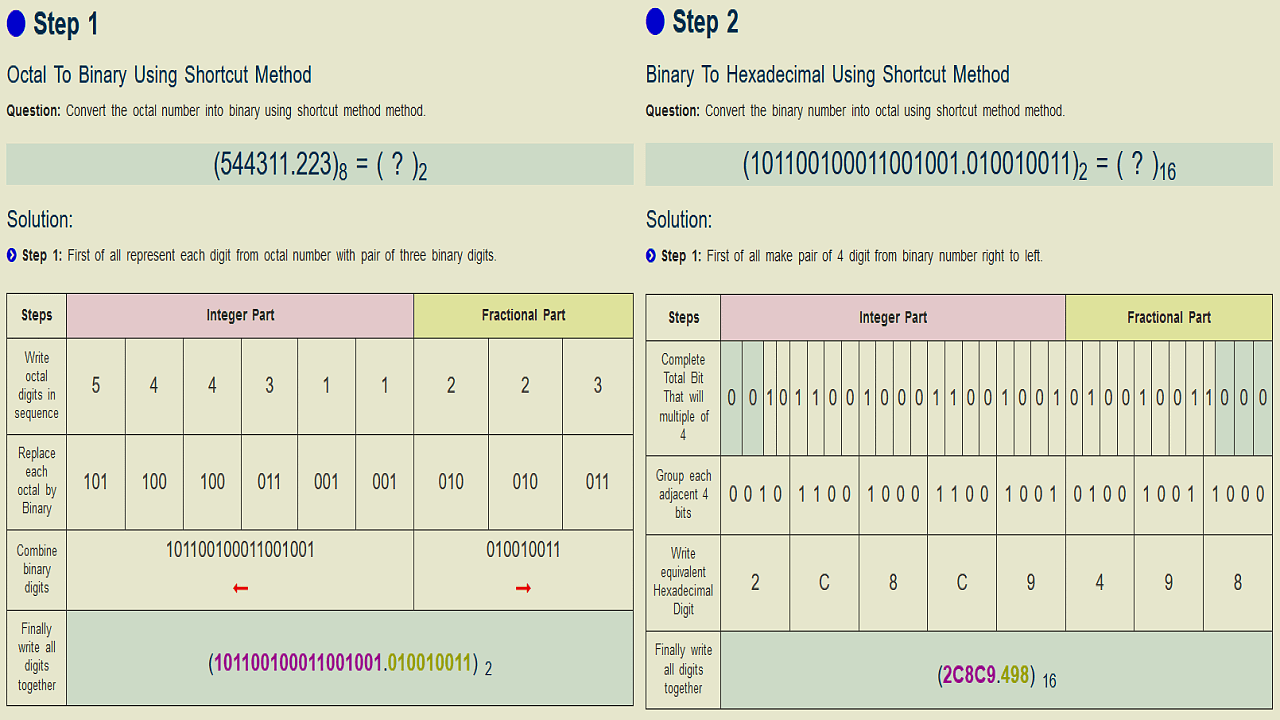Image resolution: width=1280 pixels, height=720 pixels.
Task: Click group 1000 under hexadecimal table's Fractional Part
Action: (1237, 494)
